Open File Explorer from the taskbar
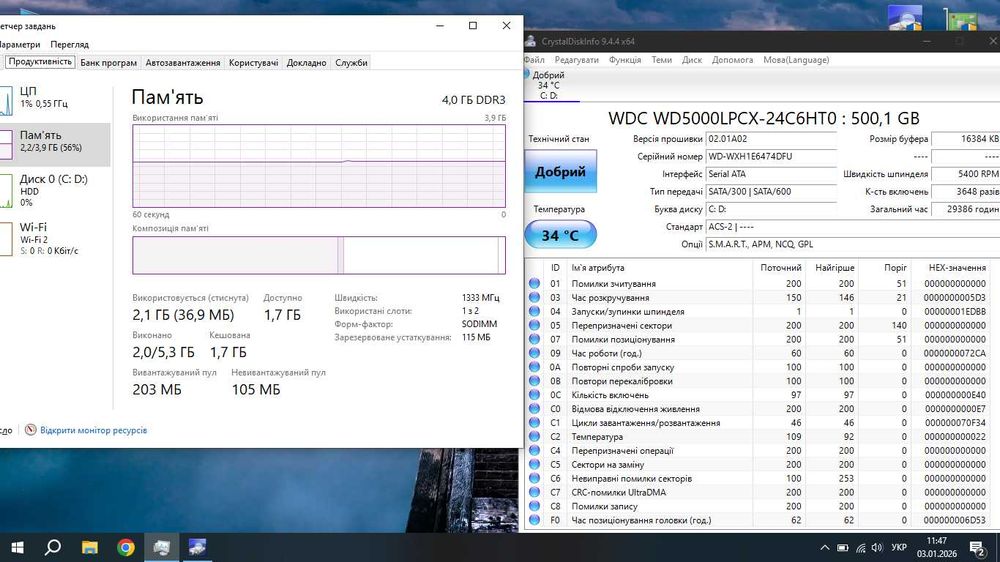The image size is (1000, 562). tap(89, 547)
